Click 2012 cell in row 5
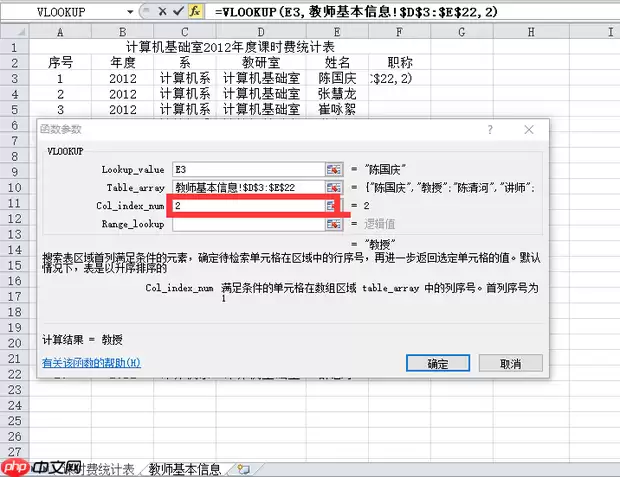This screenshot has height=477, width=620. pos(123,109)
